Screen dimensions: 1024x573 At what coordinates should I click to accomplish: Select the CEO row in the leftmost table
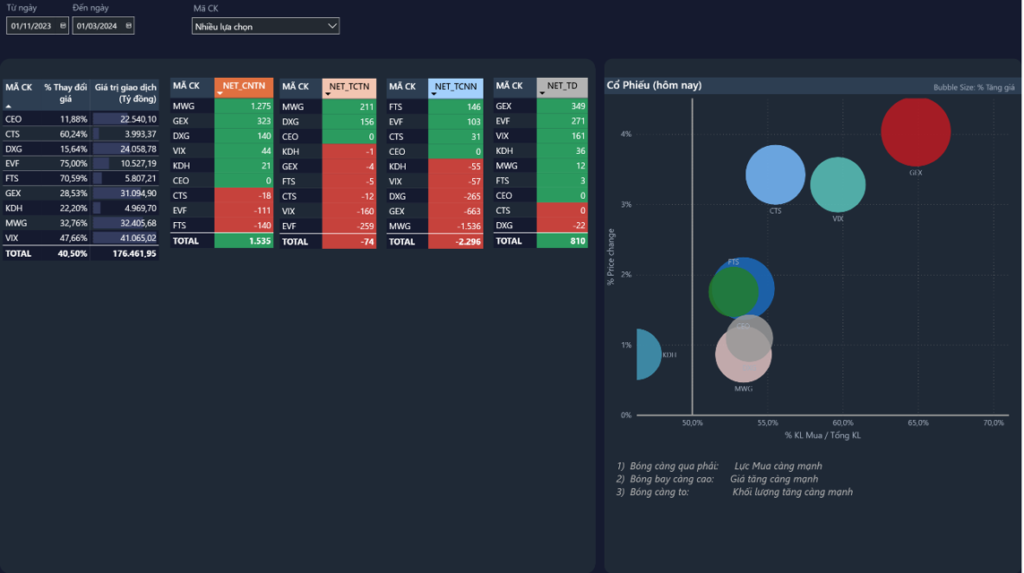click(x=14, y=119)
